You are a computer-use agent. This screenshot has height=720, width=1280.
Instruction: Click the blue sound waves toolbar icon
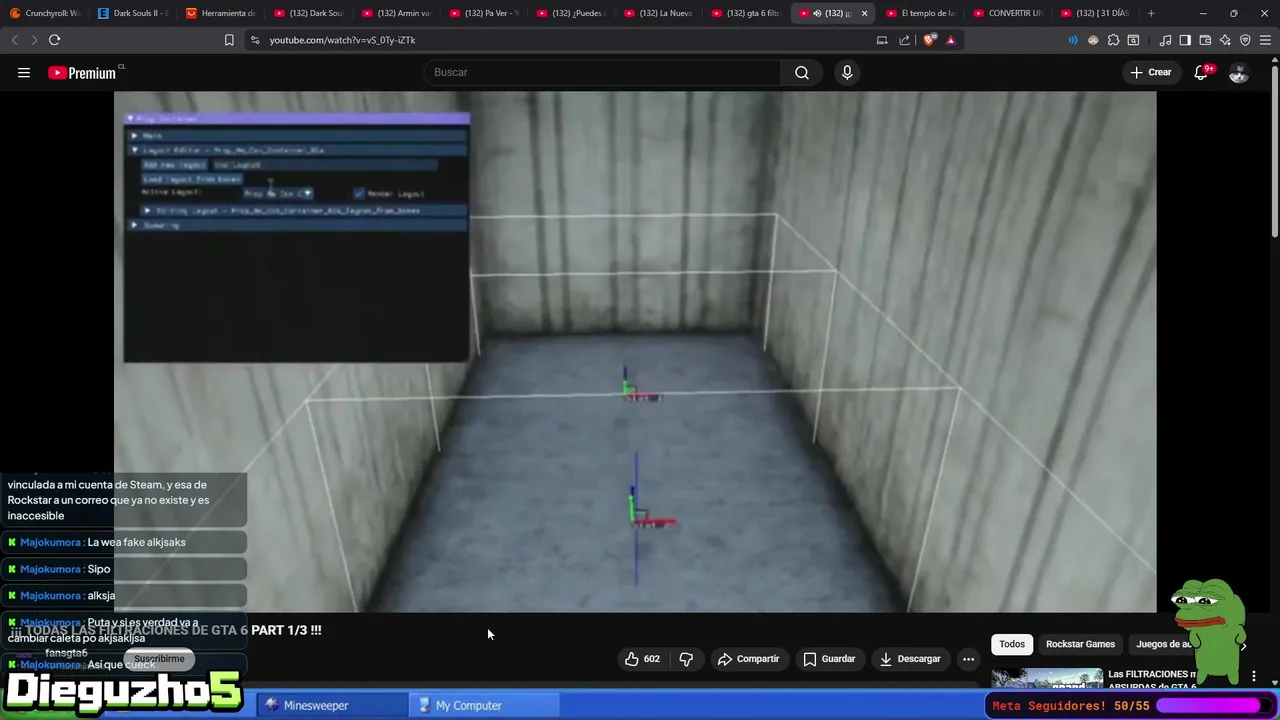[1073, 40]
